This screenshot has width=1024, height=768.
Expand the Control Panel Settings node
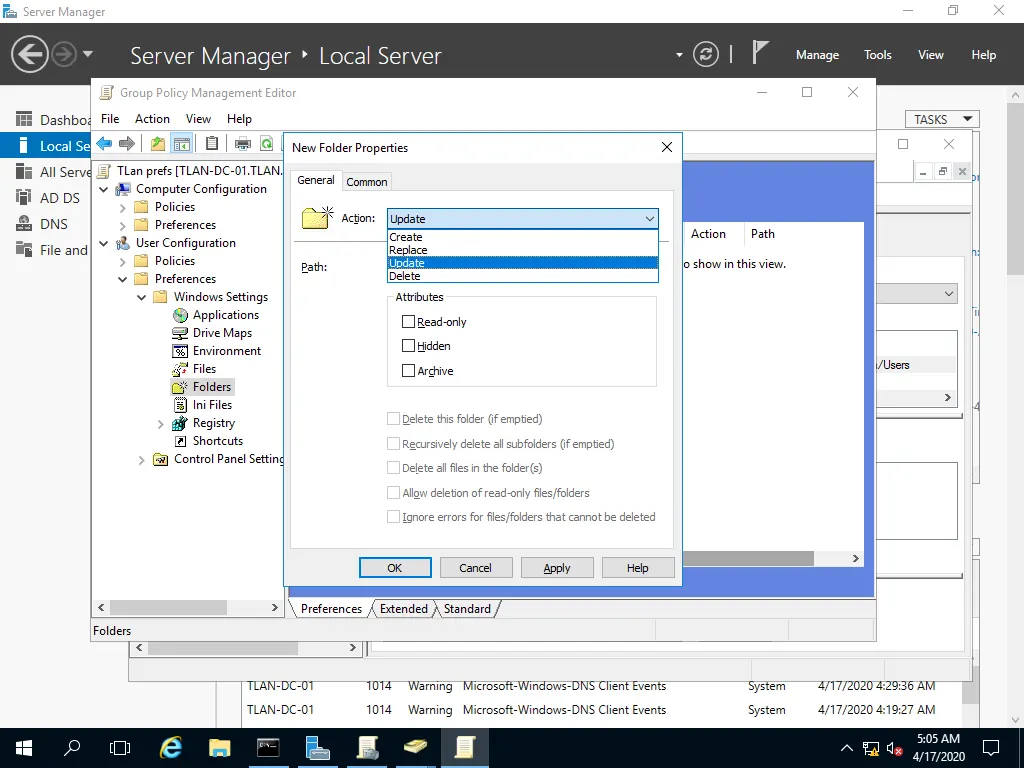(142, 460)
